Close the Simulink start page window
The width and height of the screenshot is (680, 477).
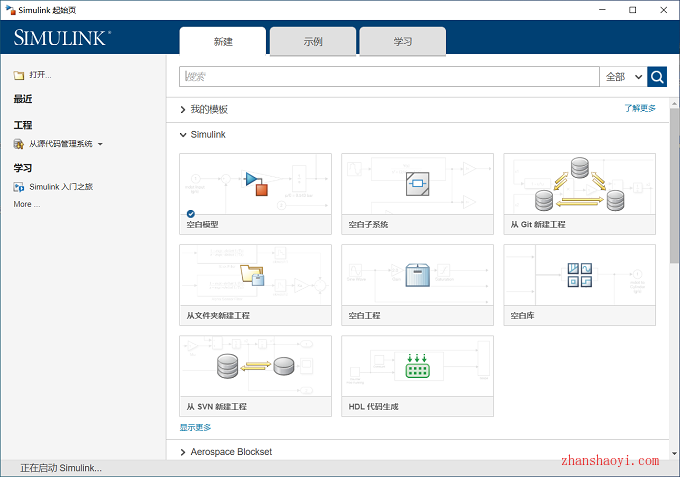[x=664, y=10]
